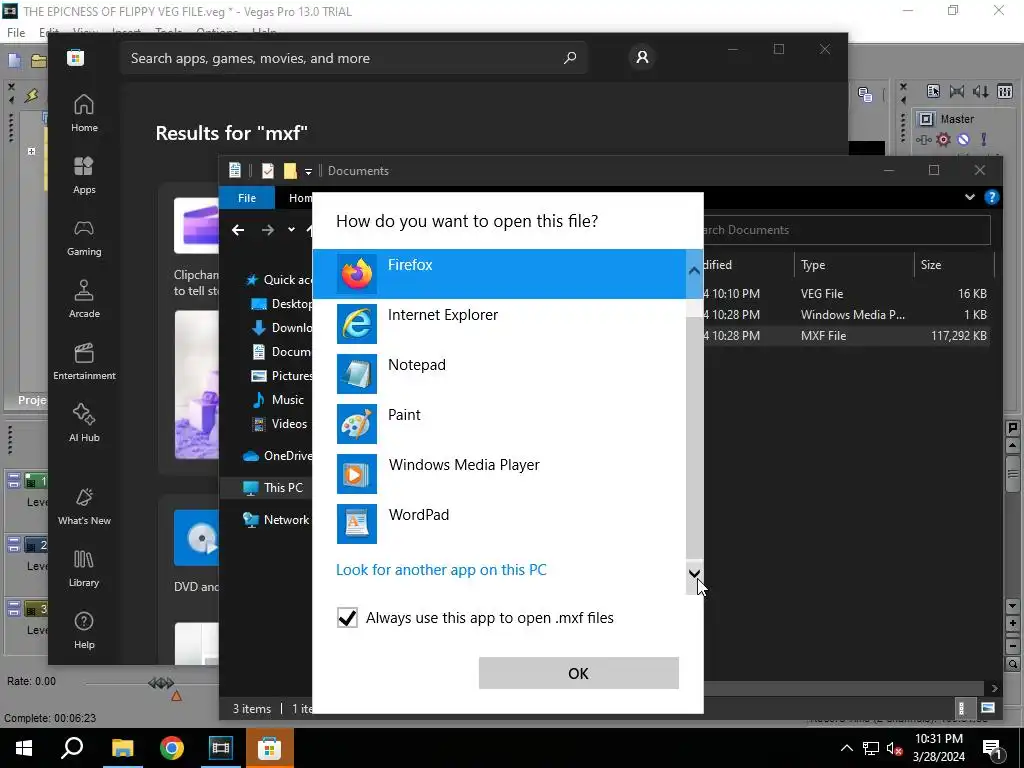
Task: Open Entertainment section in Microsoft Store
Action: pyautogui.click(x=84, y=362)
